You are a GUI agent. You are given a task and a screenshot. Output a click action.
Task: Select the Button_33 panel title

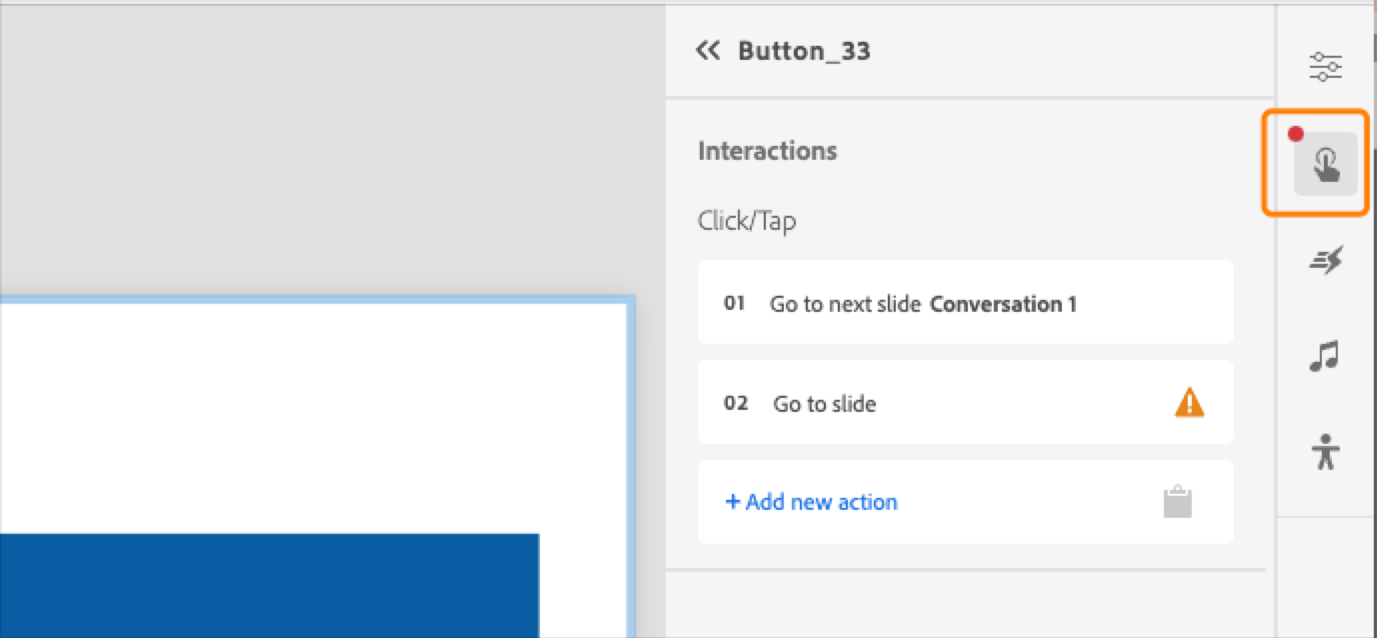click(803, 50)
